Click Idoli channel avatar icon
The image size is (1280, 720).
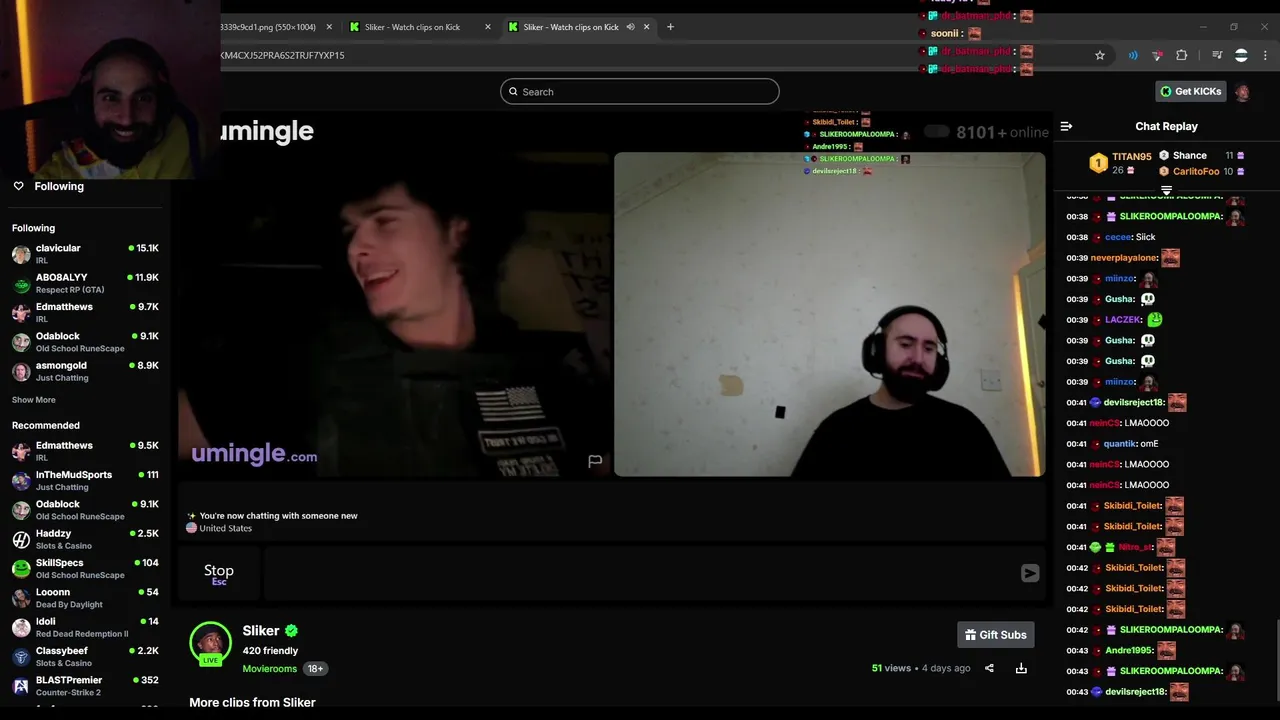[x=21, y=627]
